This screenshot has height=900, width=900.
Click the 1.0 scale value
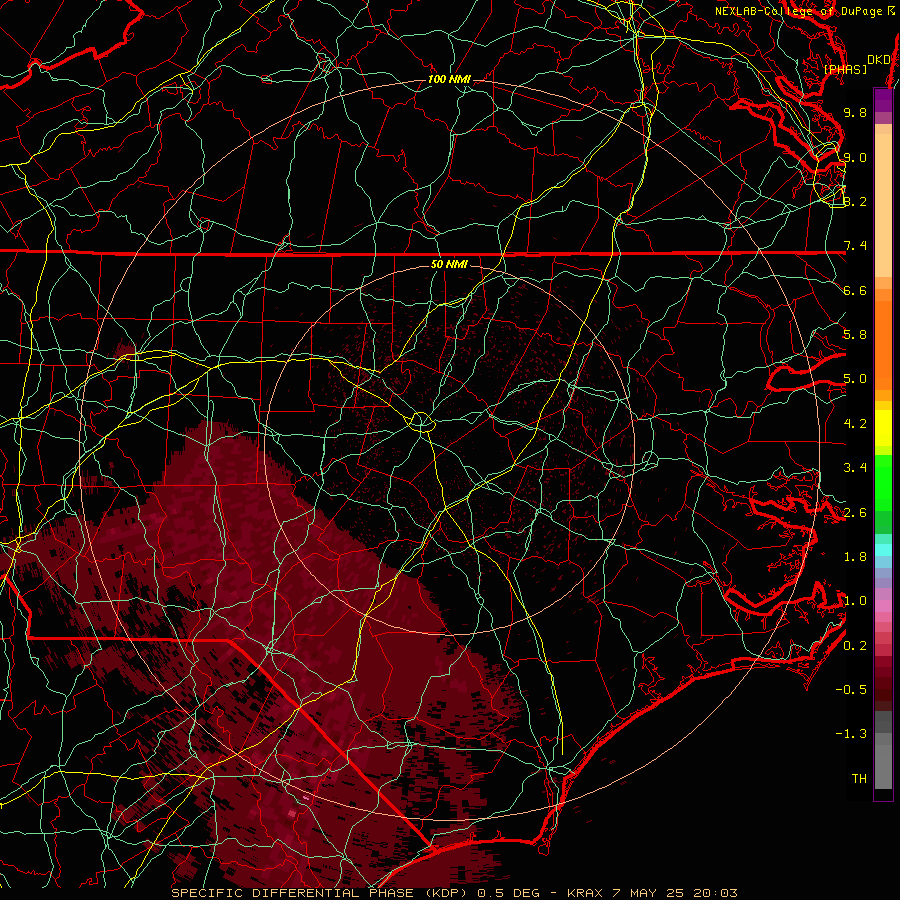(x=855, y=601)
